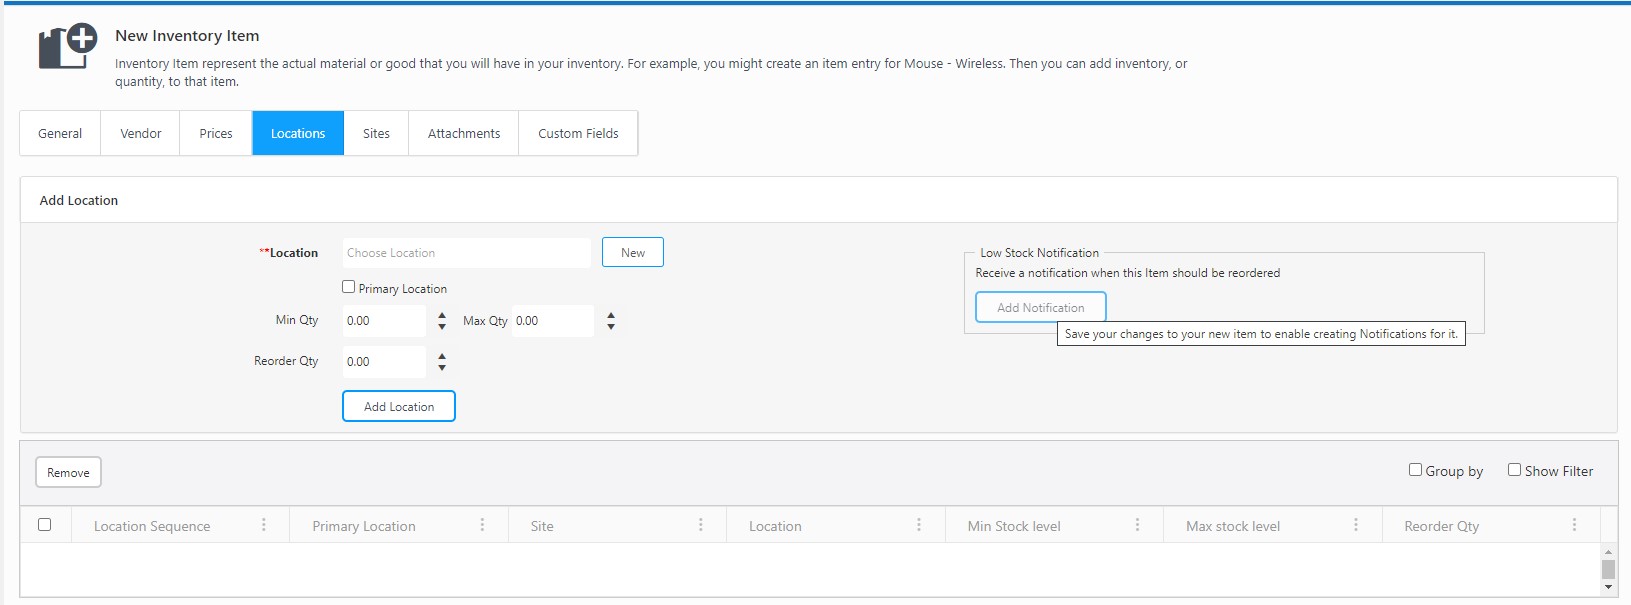
Task: Check the Show Filter option
Action: pos(1514,470)
